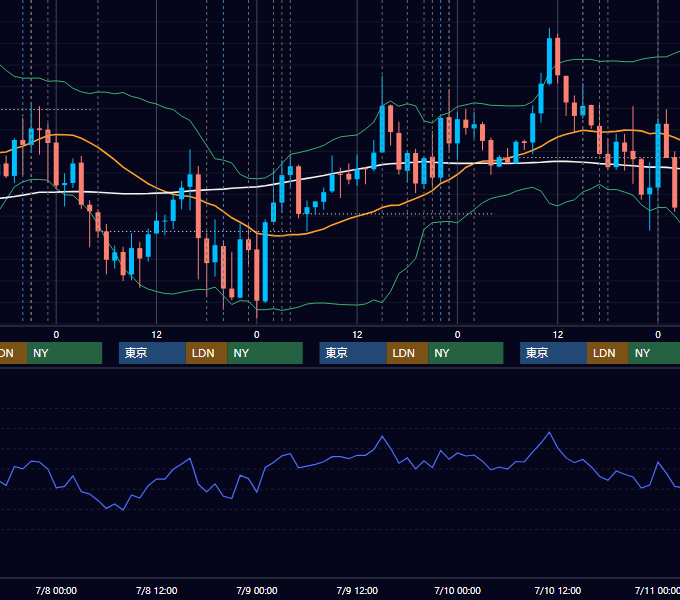Image resolution: width=680 pixels, height=600 pixels.
Task: Click the LDN session bar after 7/8 東京
Action: pos(206,353)
